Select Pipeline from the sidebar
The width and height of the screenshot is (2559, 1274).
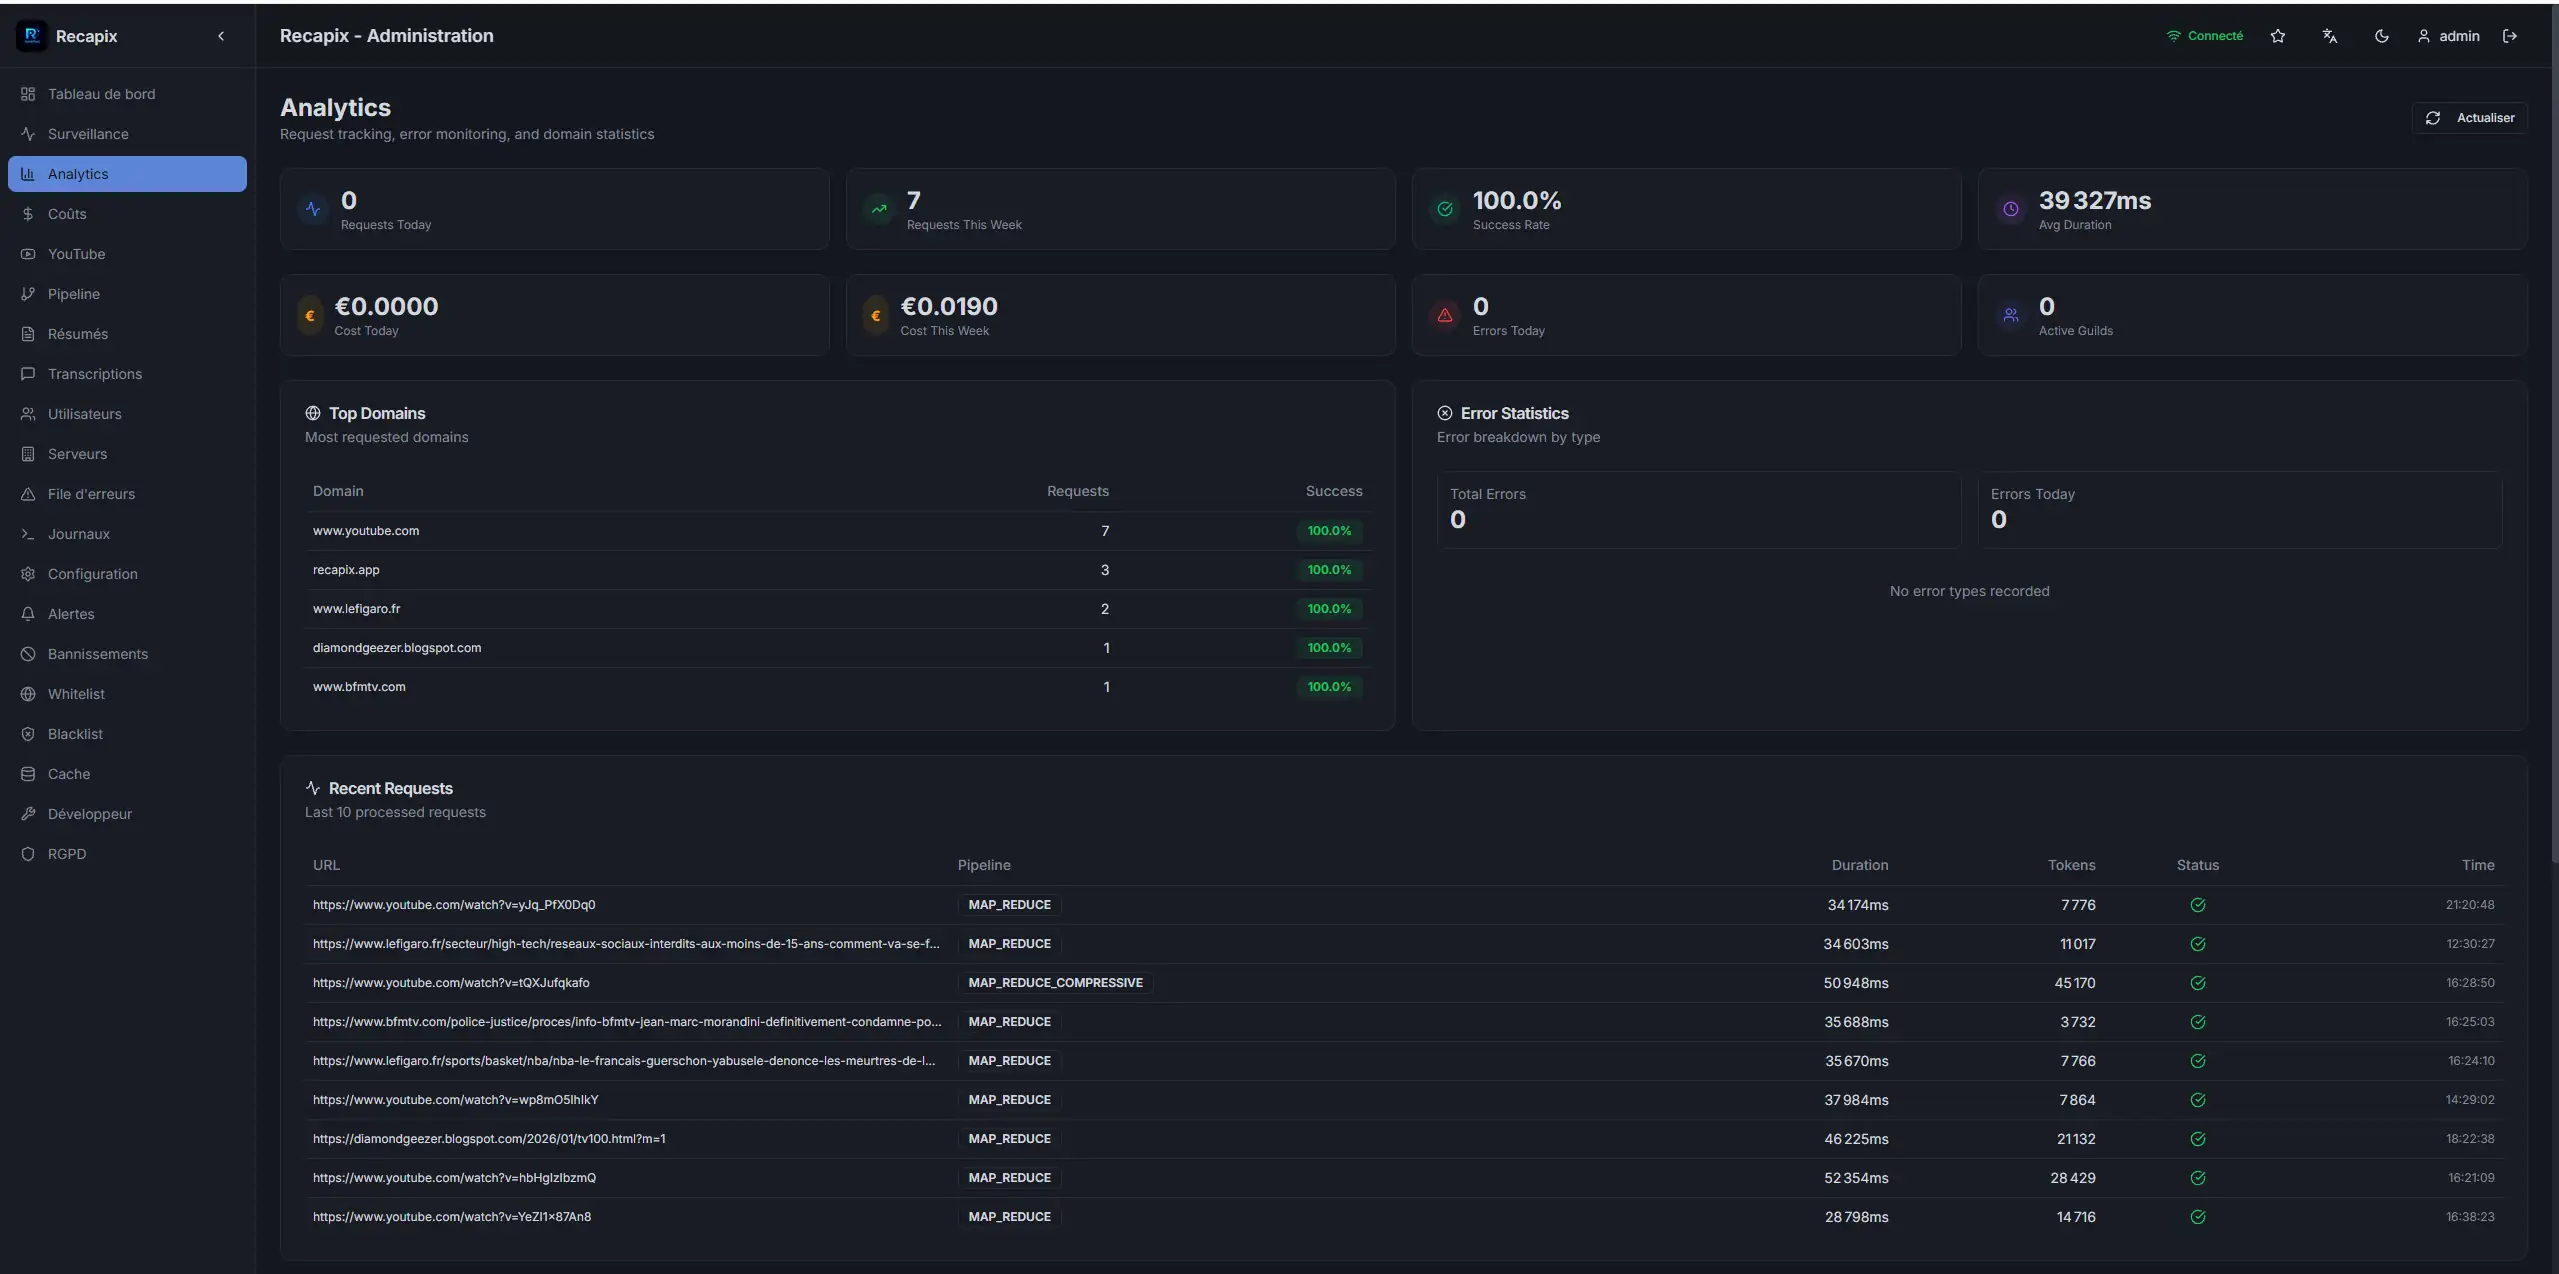coord(73,294)
